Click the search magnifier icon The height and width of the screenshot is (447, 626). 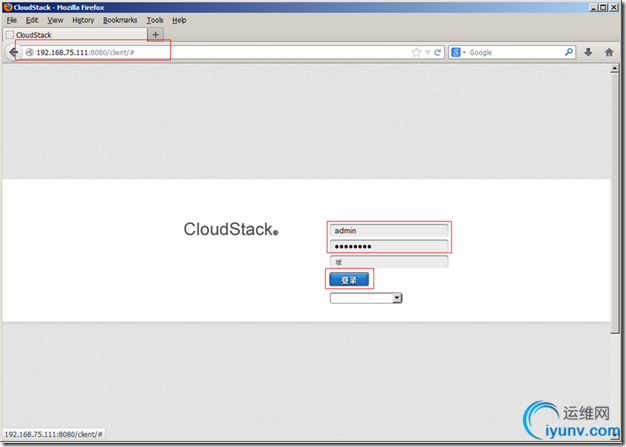569,52
